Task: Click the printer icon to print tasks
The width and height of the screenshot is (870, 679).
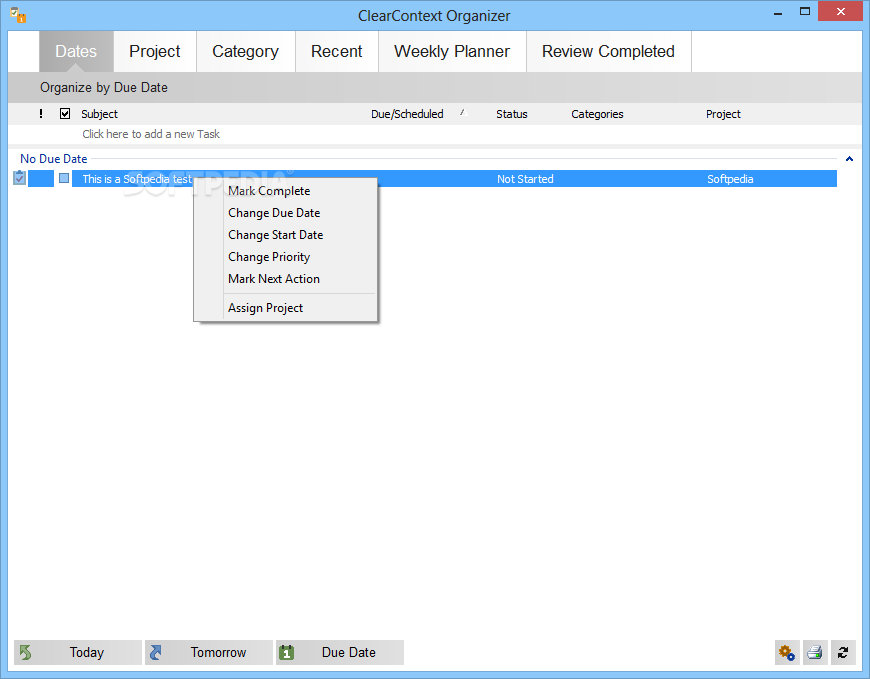Action: click(815, 652)
